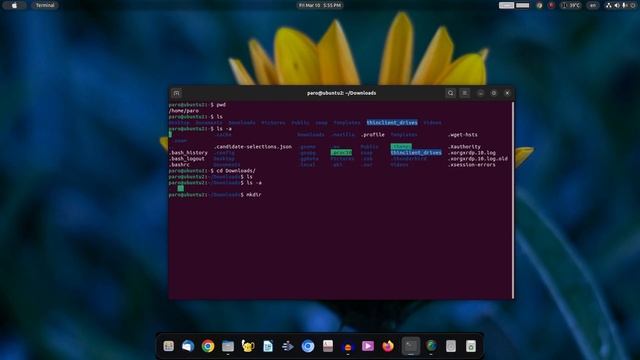Image resolution: width=640 pixels, height=360 pixels.
Task: Click the terminal vertical scrollbar
Action: click(513, 200)
